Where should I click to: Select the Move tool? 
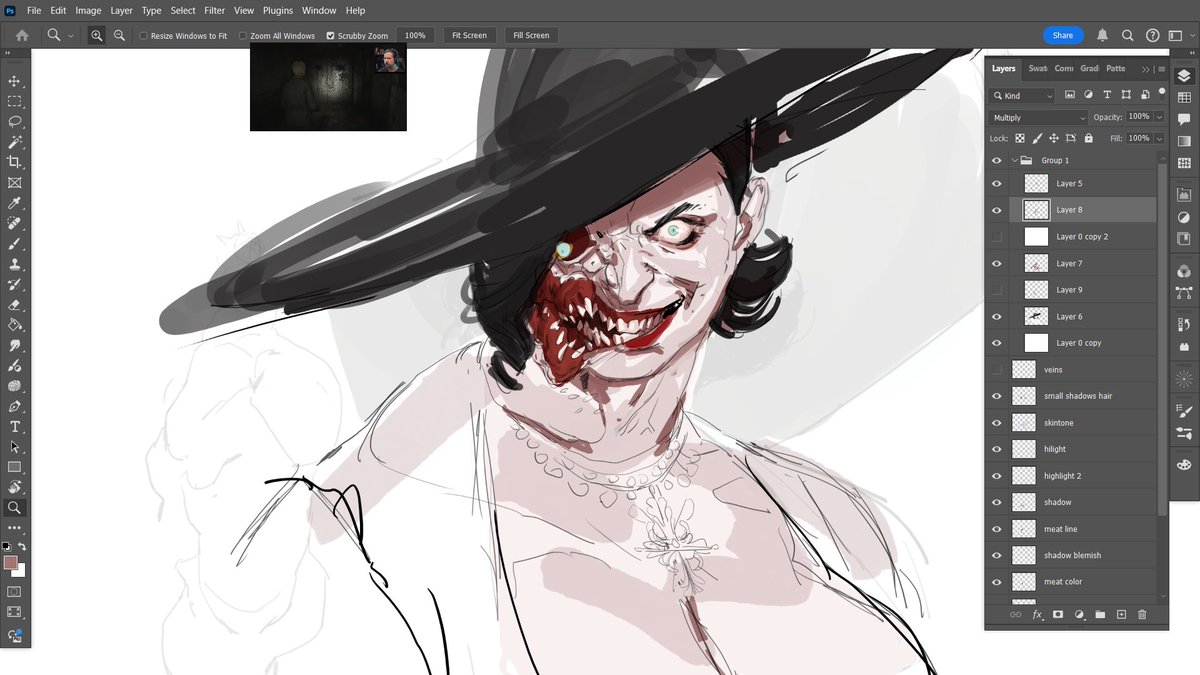(x=14, y=81)
